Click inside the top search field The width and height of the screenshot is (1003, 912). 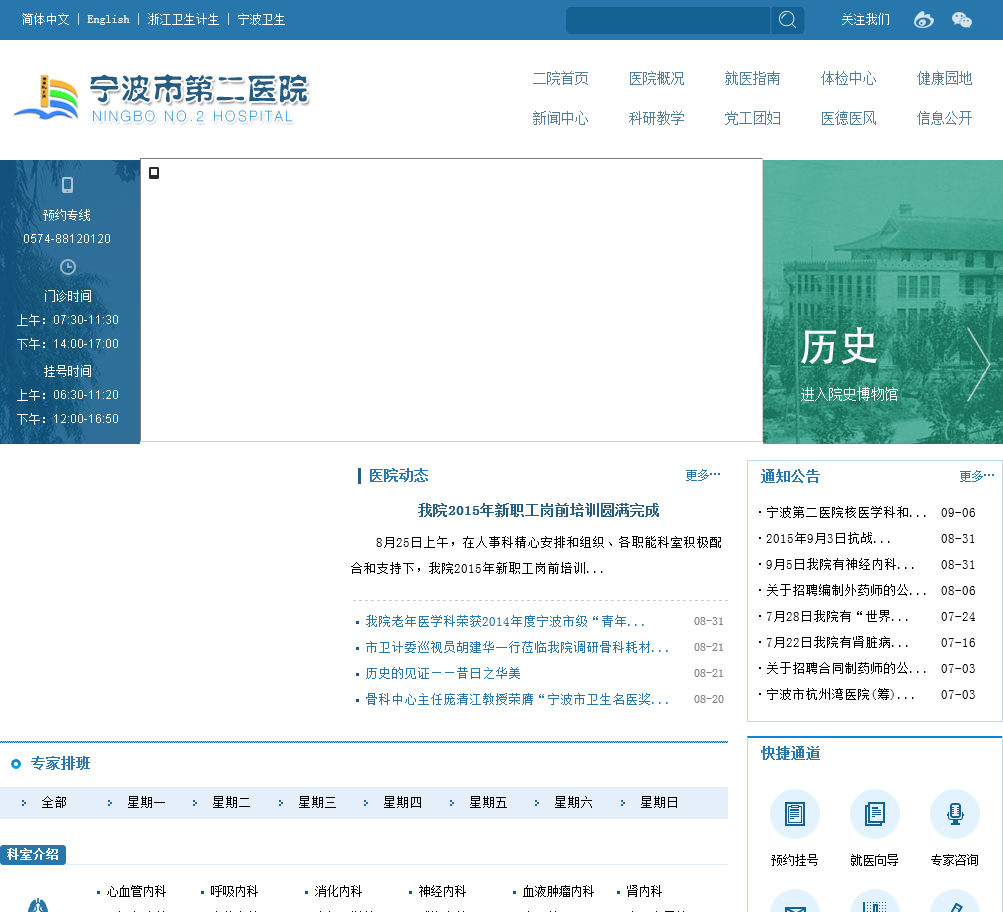(667, 20)
